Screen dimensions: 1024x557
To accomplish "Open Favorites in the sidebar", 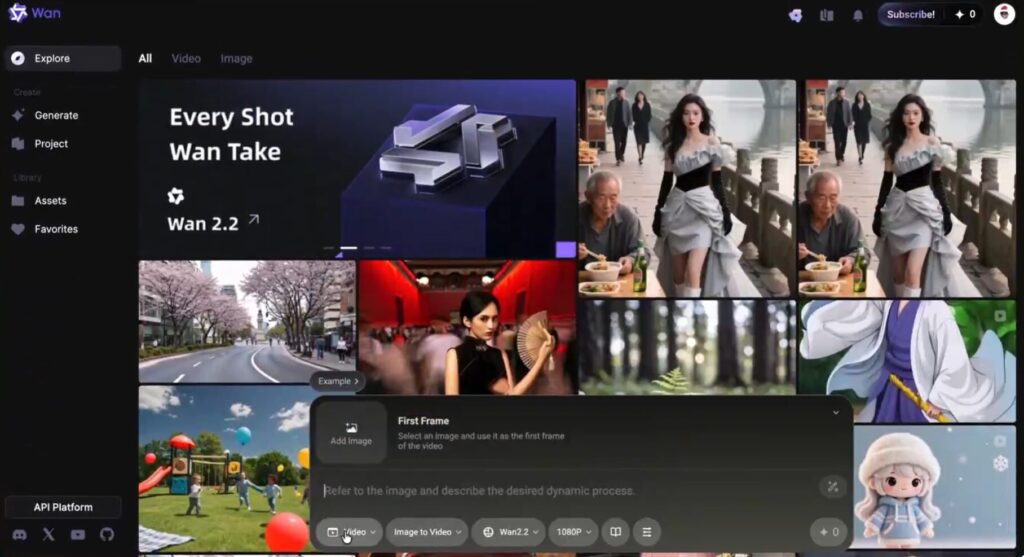I will point(56,229).
